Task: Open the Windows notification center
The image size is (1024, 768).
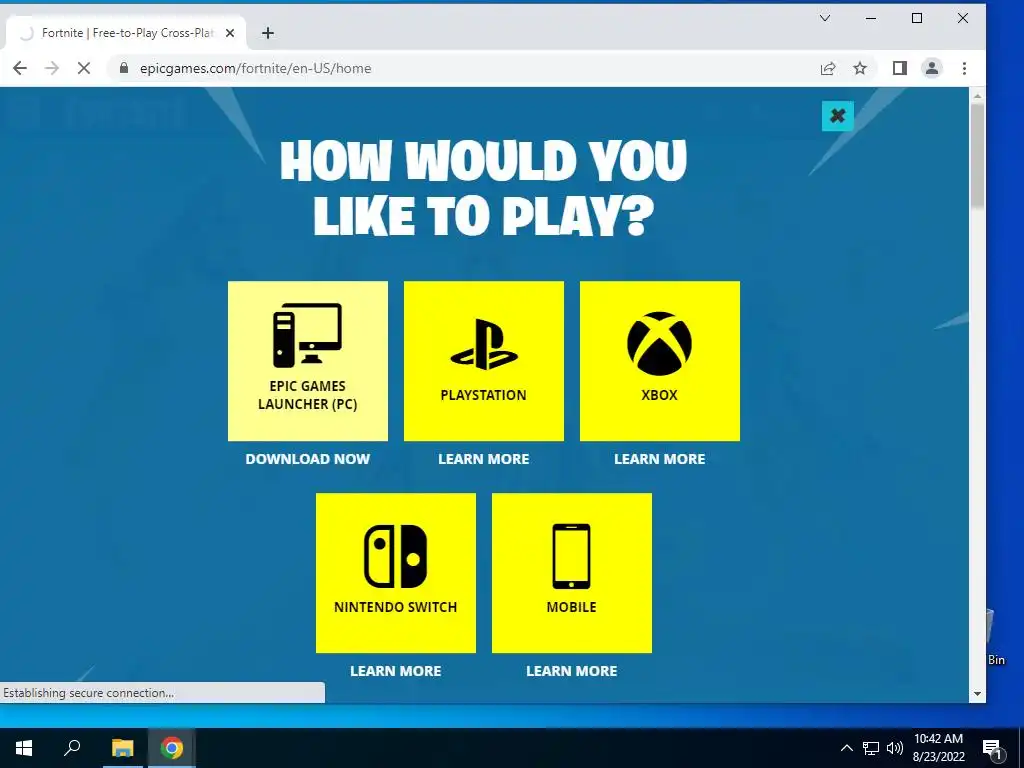Action: tap(993, 748)
